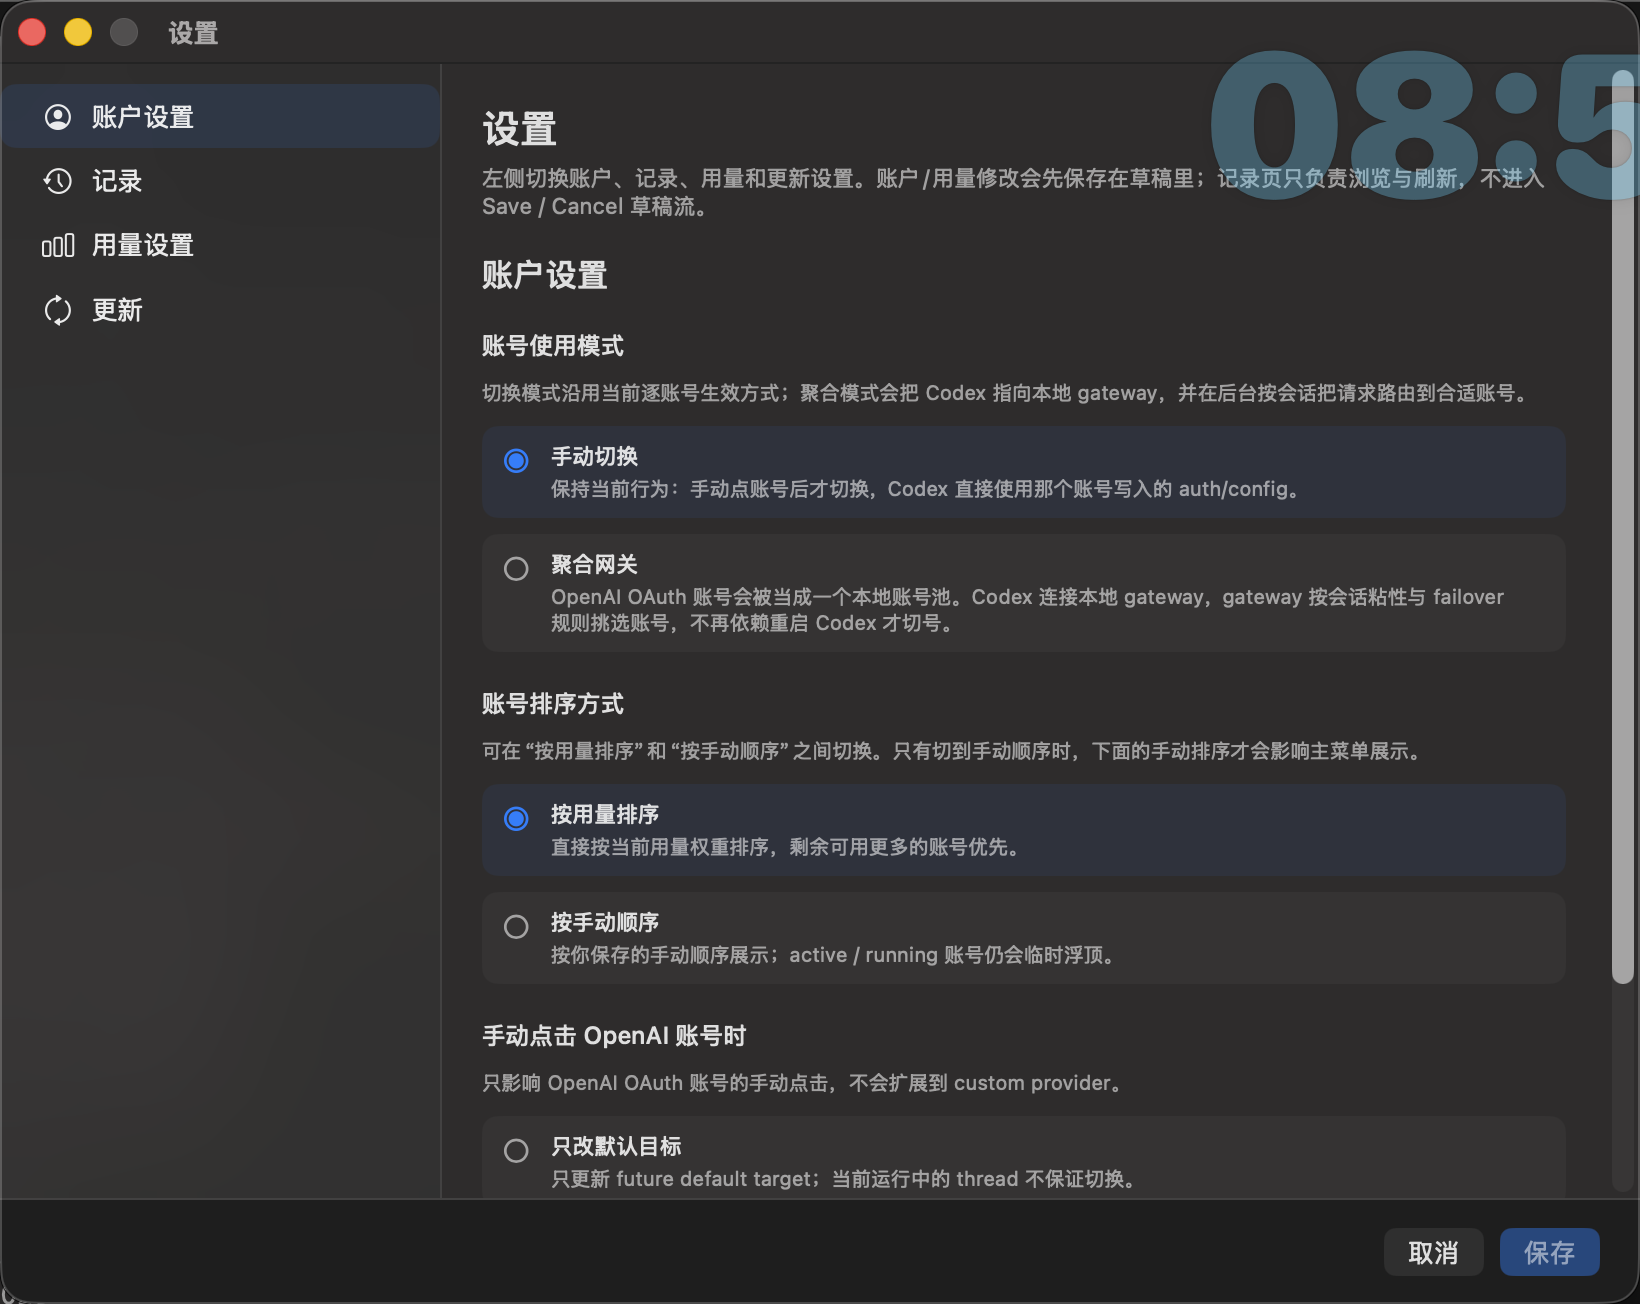Click the bar chart icon beside 用量设置
The width and height of the screenshot is (1640, 1304).
pos(58,246)
